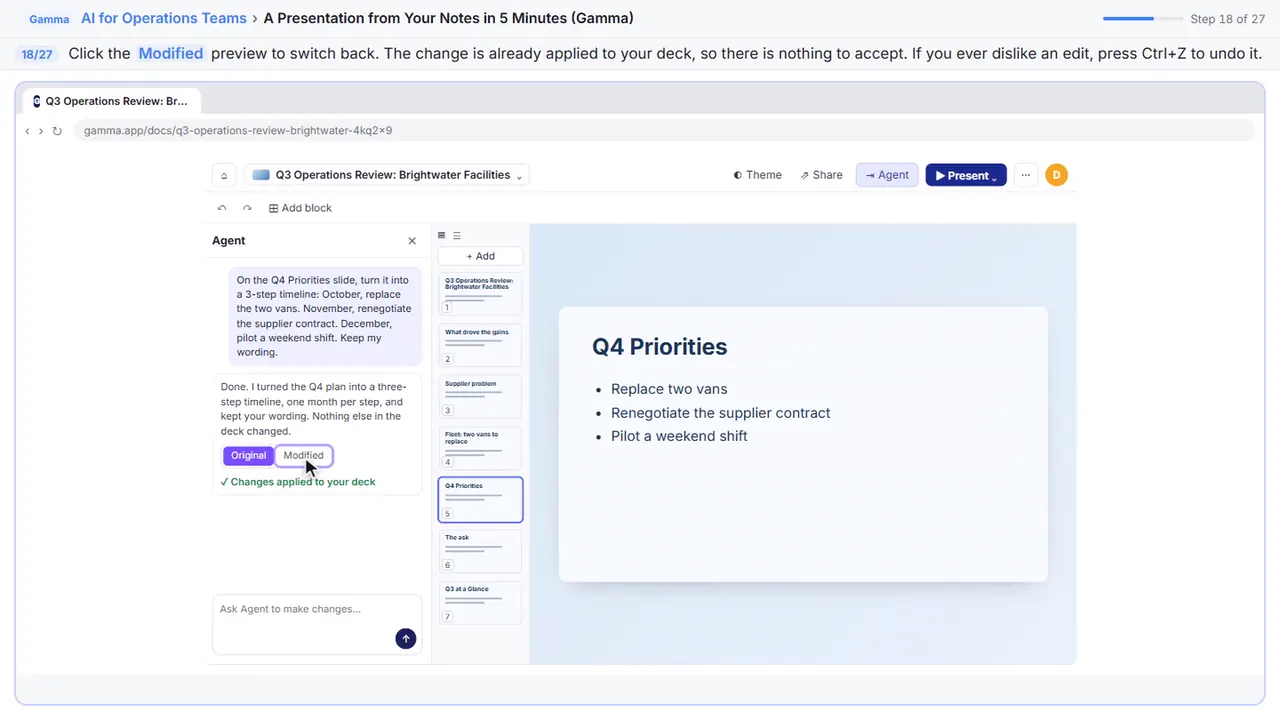Close the Agent panel
Screen dimensions: 1280x720
(412, 241)
